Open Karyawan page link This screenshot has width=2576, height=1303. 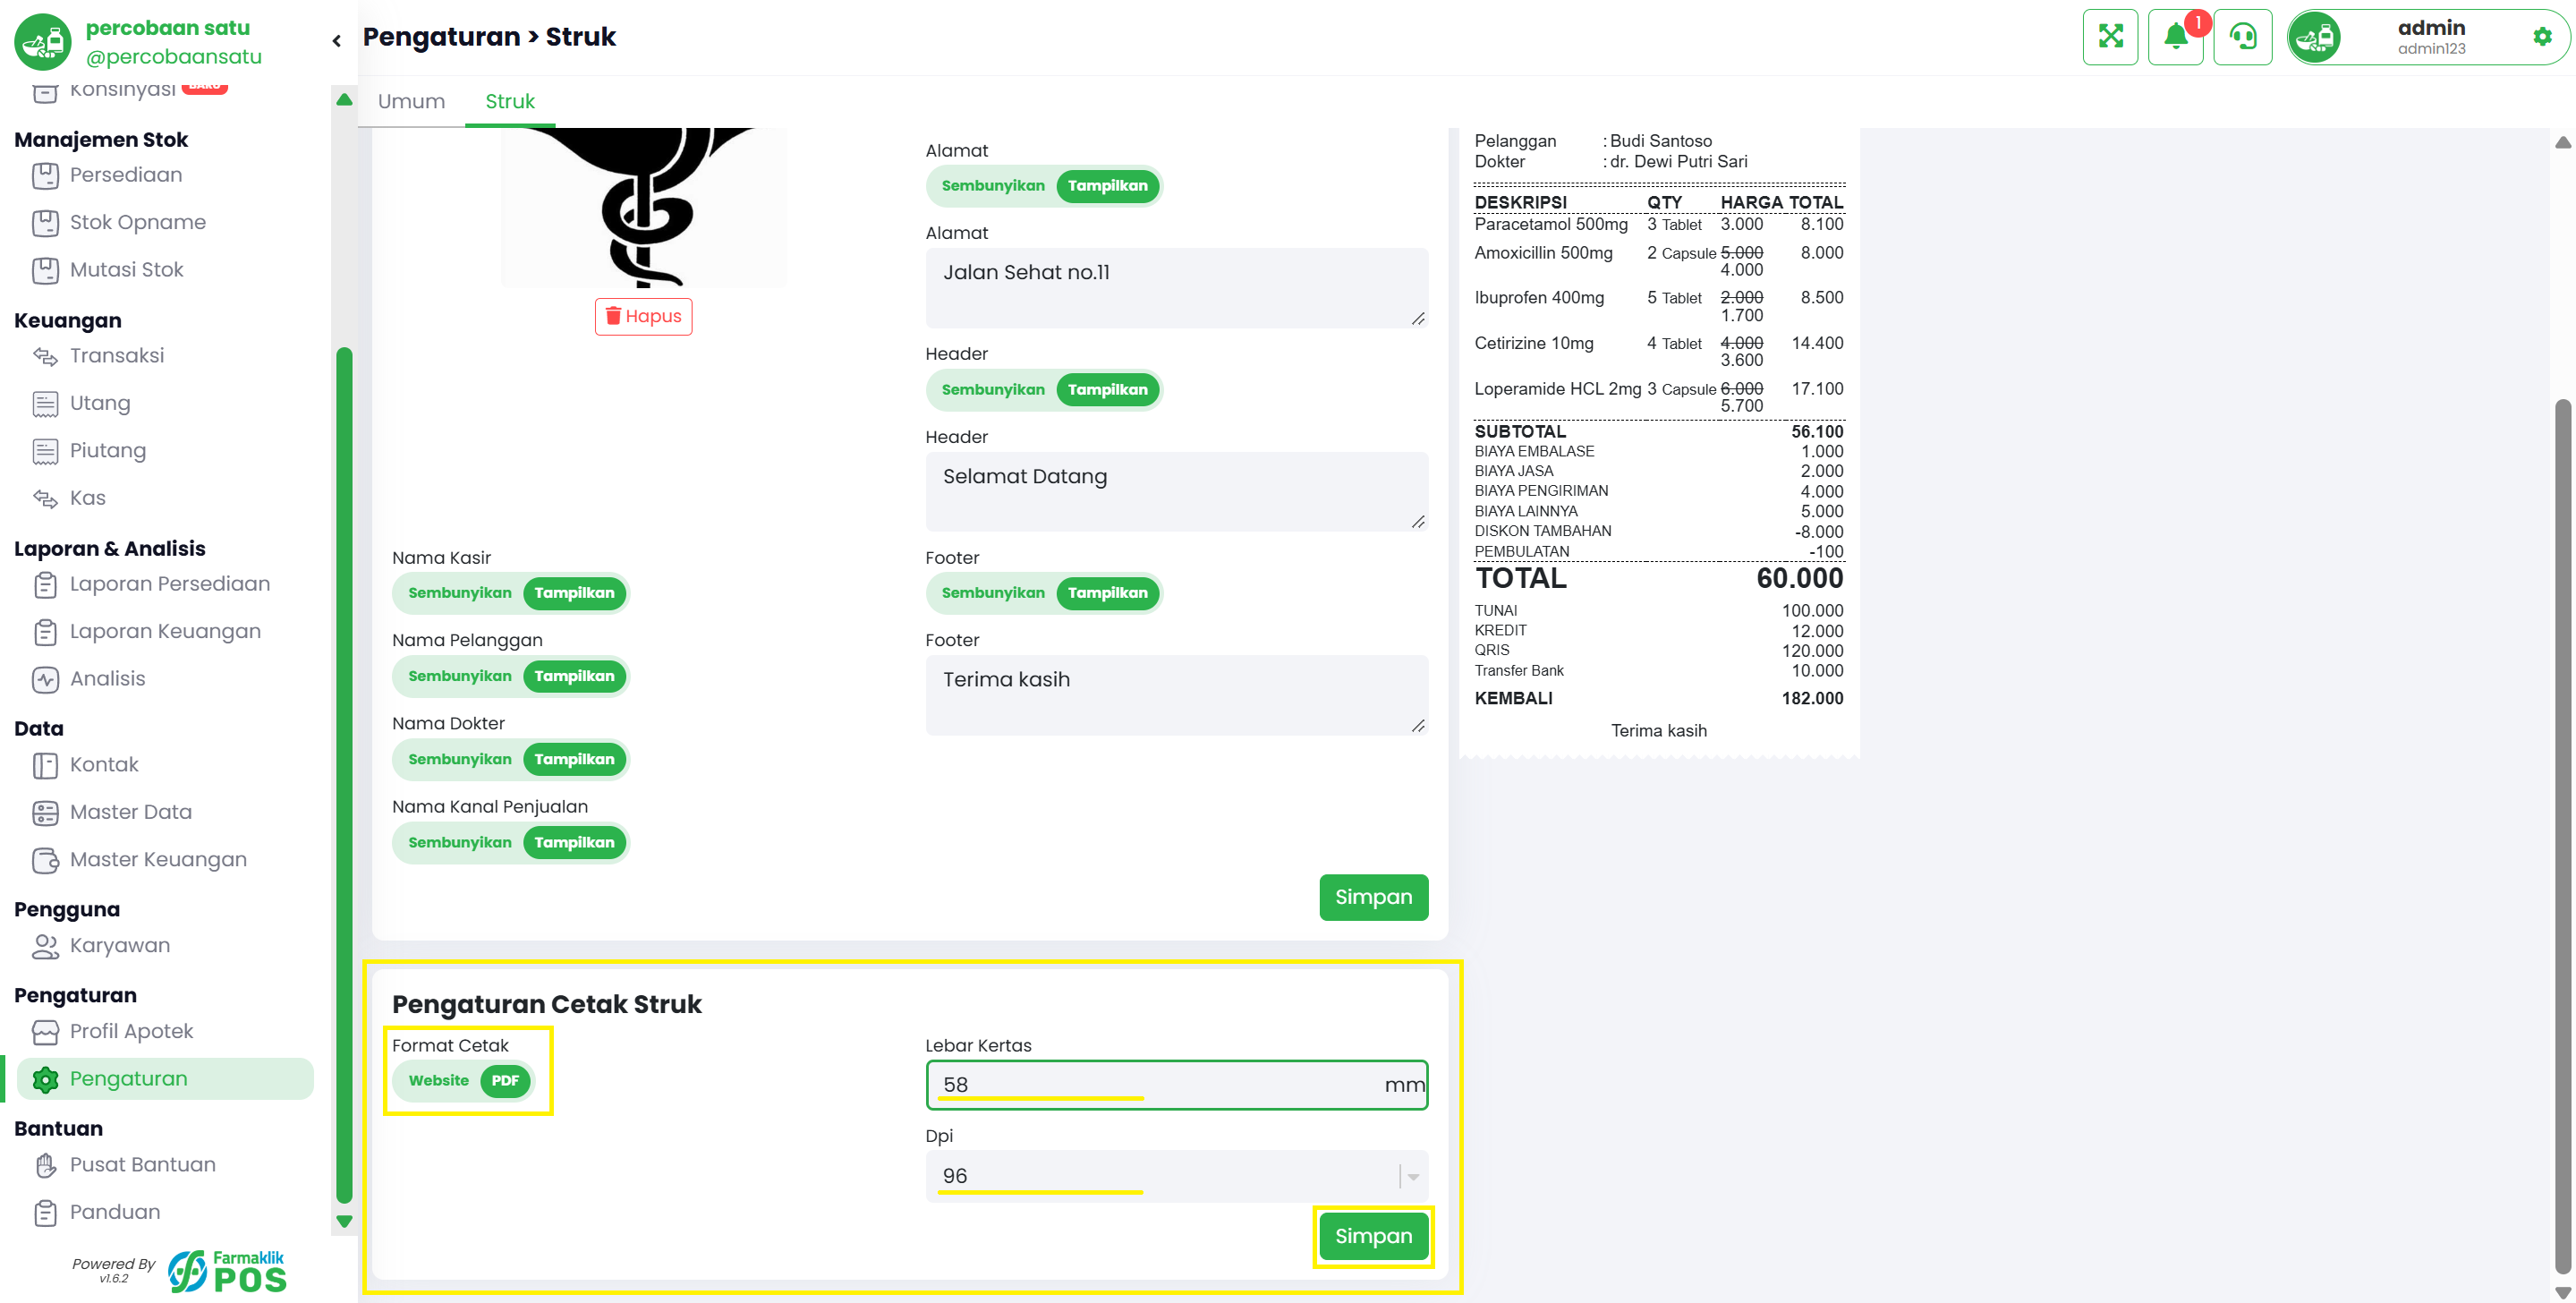[120, 946]
